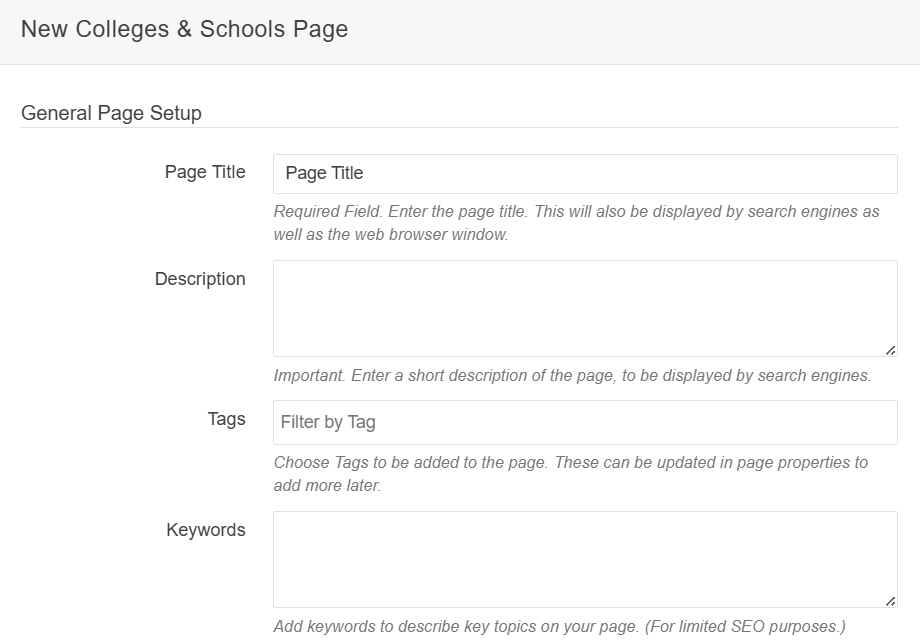Grab the Description box resize handle
The height and width of the screenshot is (641, 920).
(890, 350)
